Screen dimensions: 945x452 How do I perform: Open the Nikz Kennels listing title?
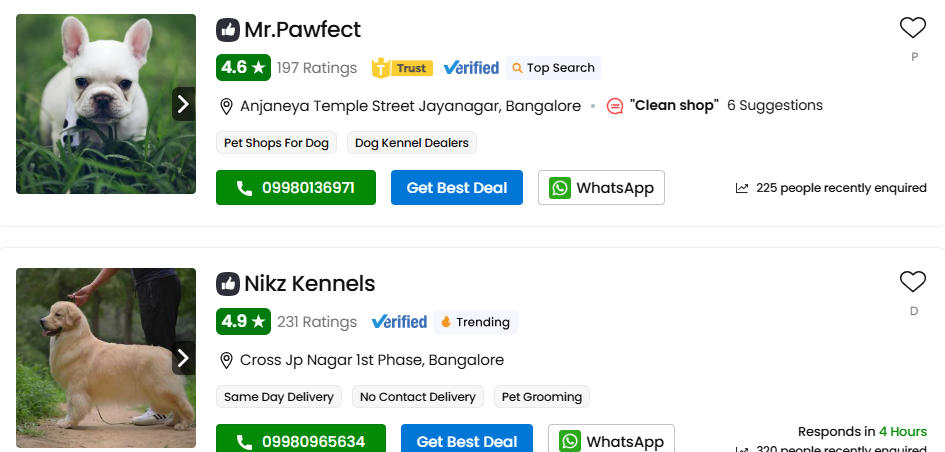point(309,284)
